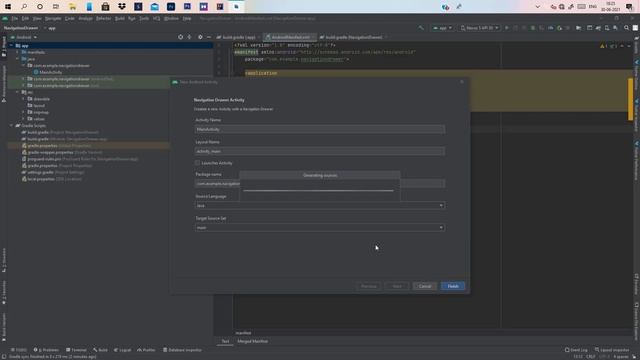Open the Analyze menu
Viewport: 640px width, 360px height.
tap(85, 18)
